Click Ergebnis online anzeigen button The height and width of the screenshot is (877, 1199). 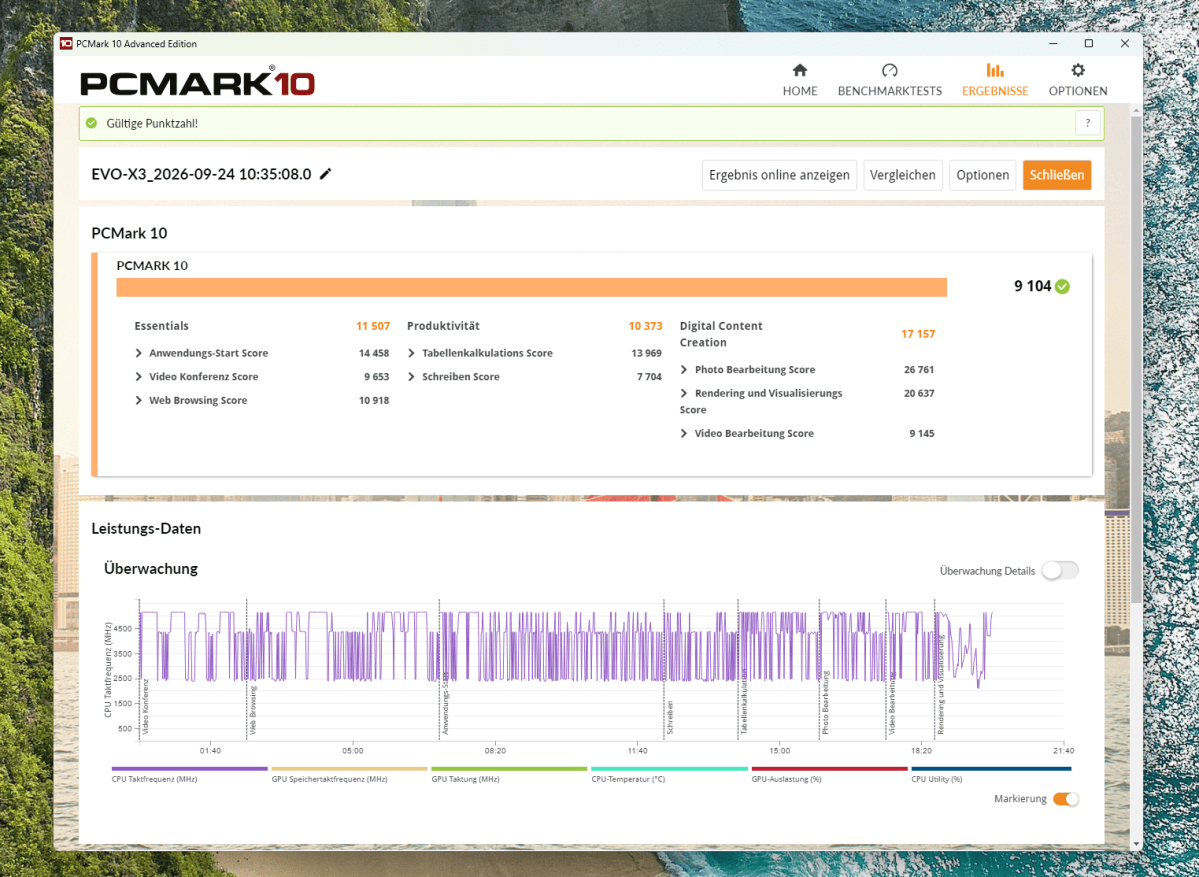779,175
